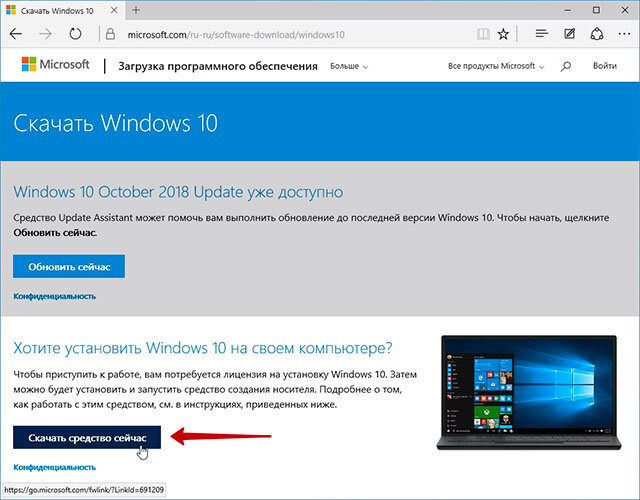Click Скачать средство сейчас button
Viewport: 640px width, 500px height.
87,438
